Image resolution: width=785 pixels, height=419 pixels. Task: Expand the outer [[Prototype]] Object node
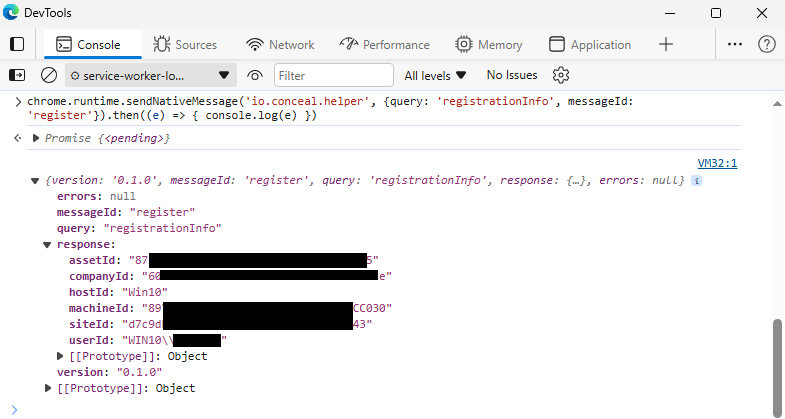[x=48, y=388]
